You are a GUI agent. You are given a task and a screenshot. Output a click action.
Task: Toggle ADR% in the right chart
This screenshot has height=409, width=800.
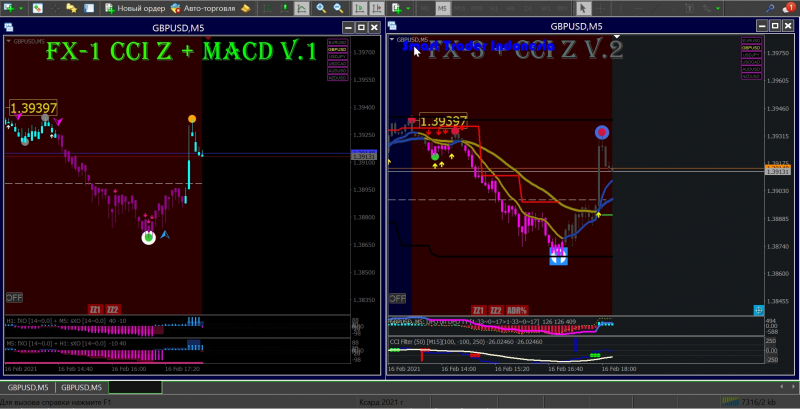click(x=517, y=310)
